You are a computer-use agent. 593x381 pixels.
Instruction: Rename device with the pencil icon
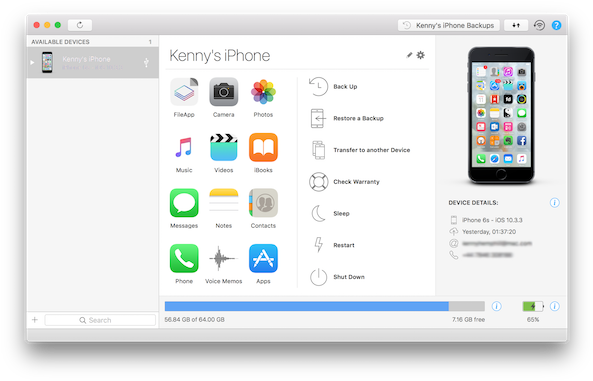coord(409,55)
